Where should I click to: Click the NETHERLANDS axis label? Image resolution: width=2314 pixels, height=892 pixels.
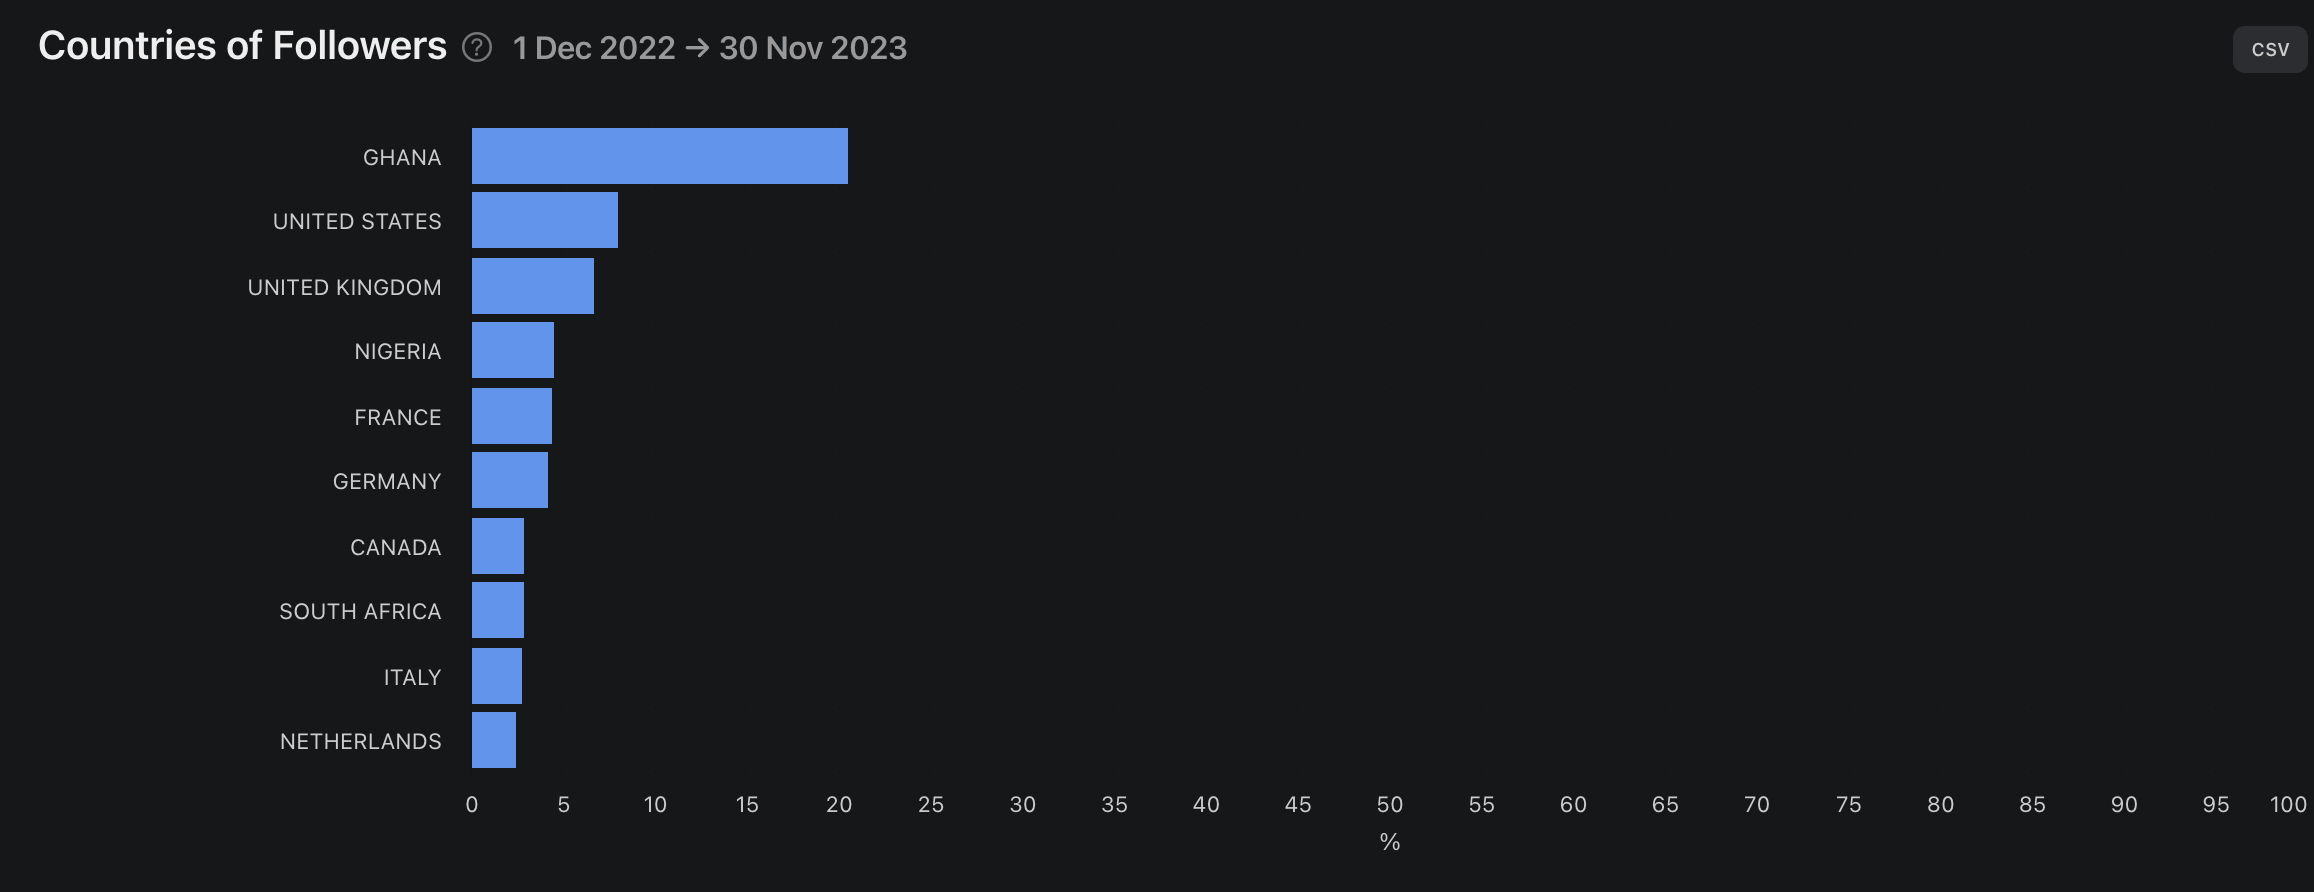pos(360,742)
